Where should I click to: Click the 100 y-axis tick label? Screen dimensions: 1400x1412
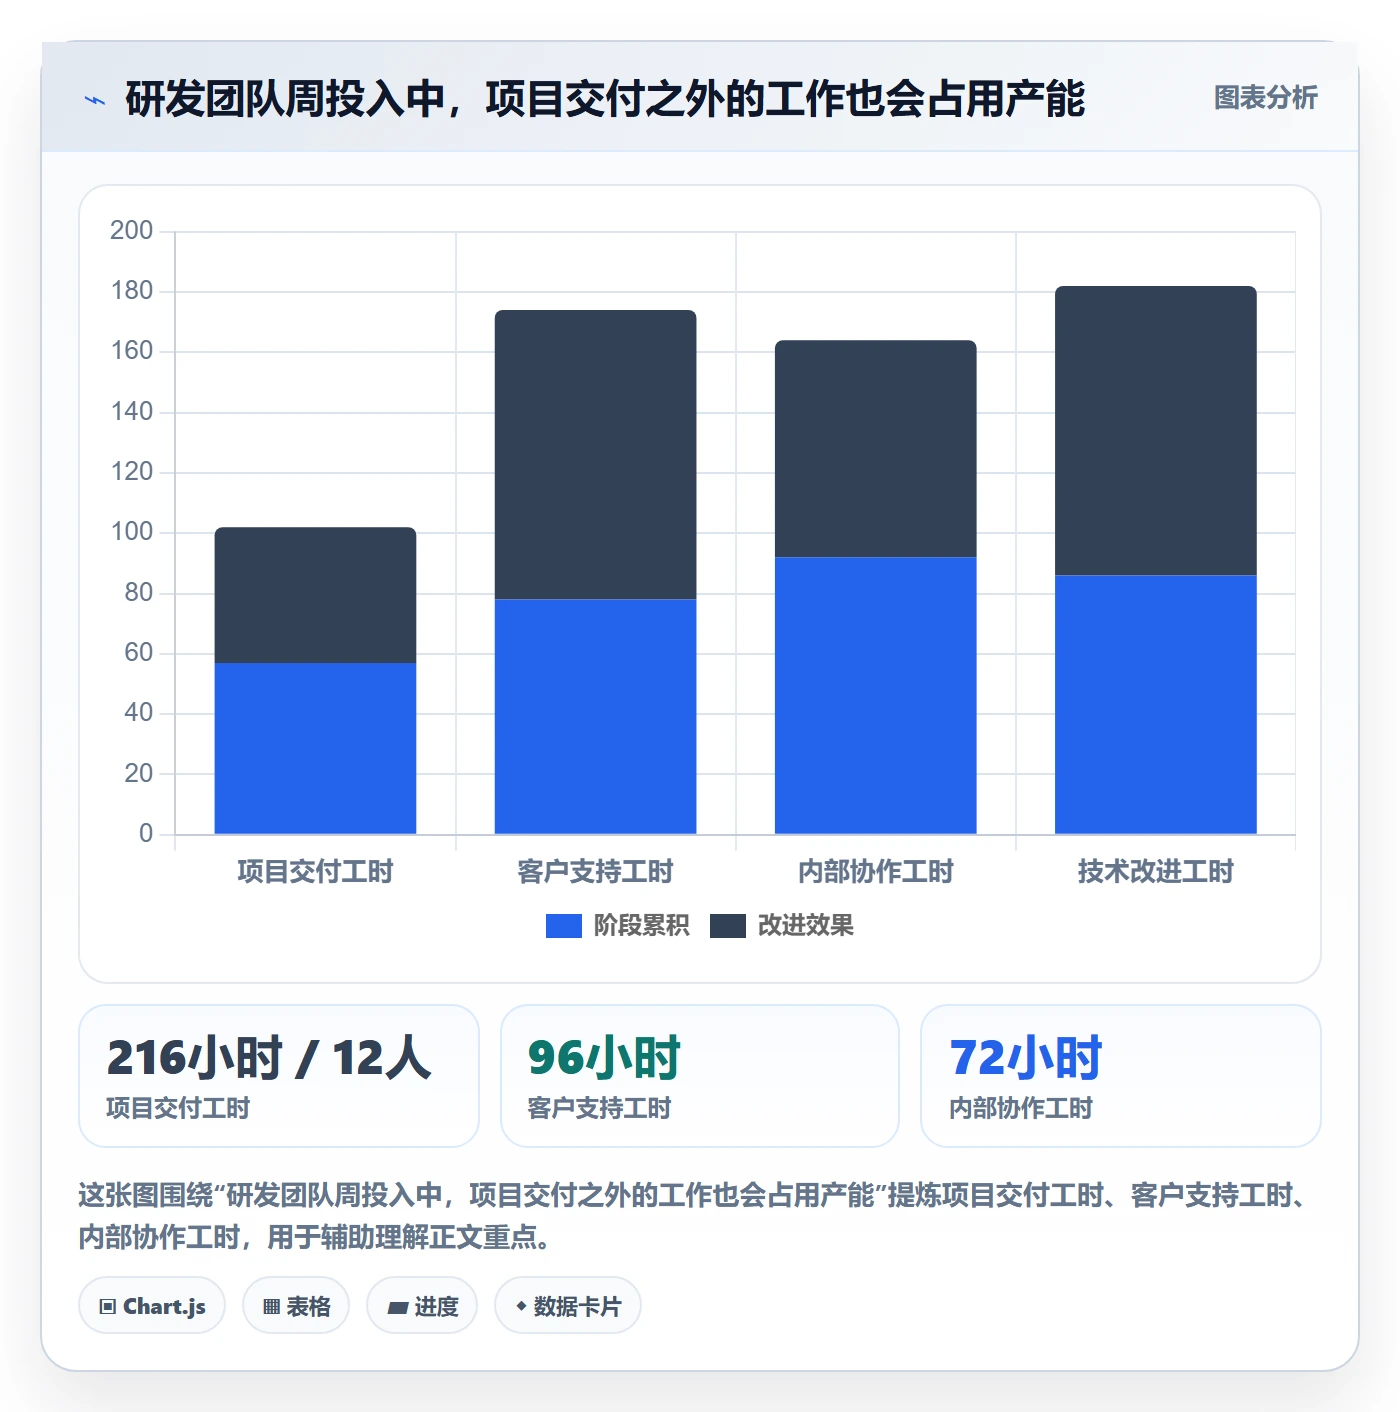[131, 531]
